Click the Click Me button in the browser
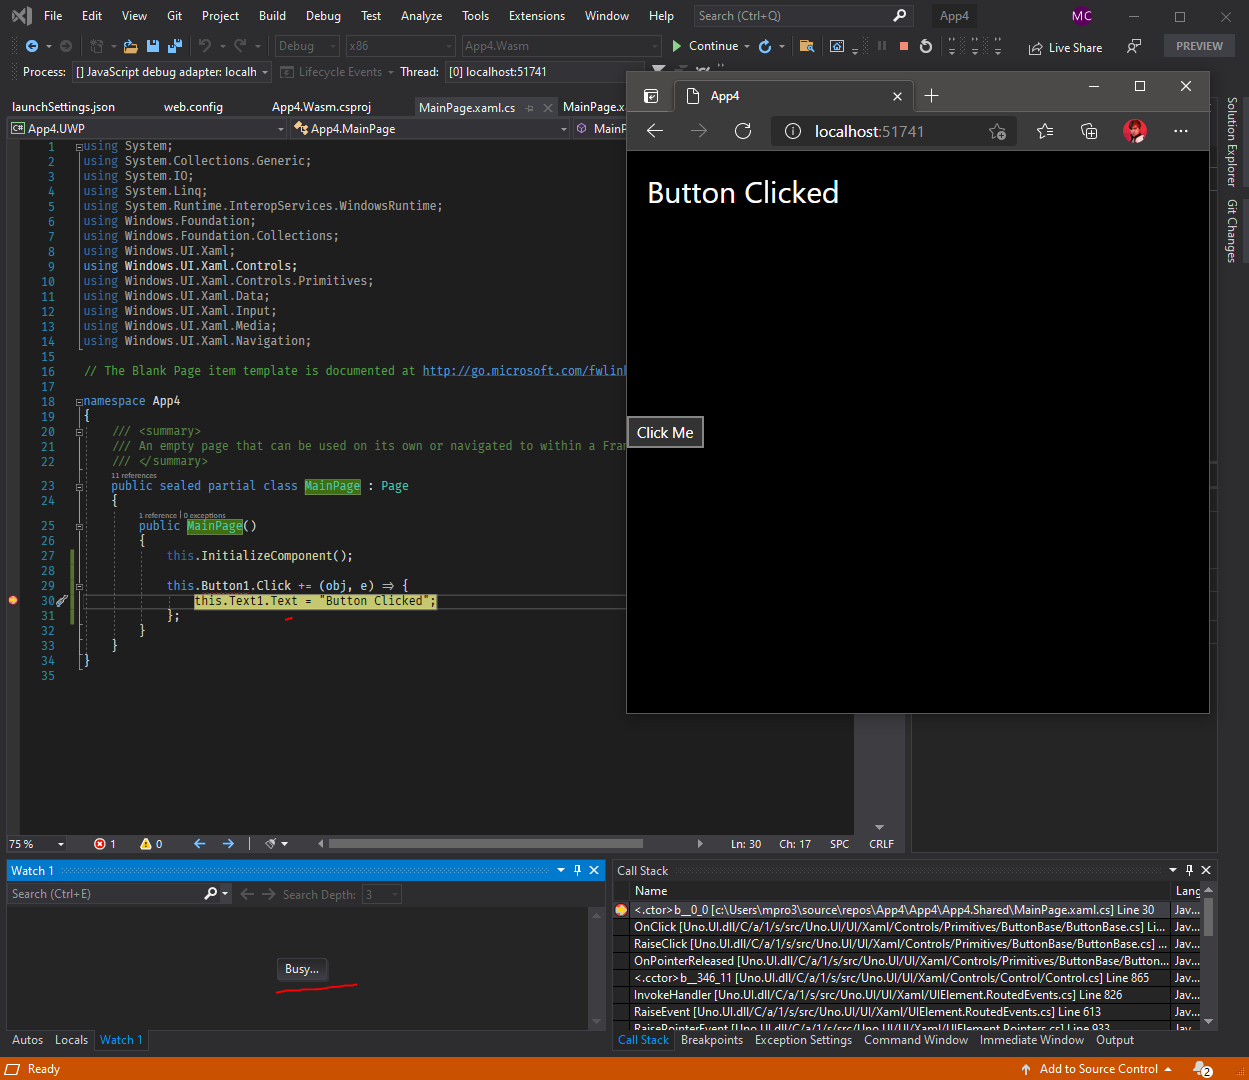The image size is (1249, 1080). point(664,432)
